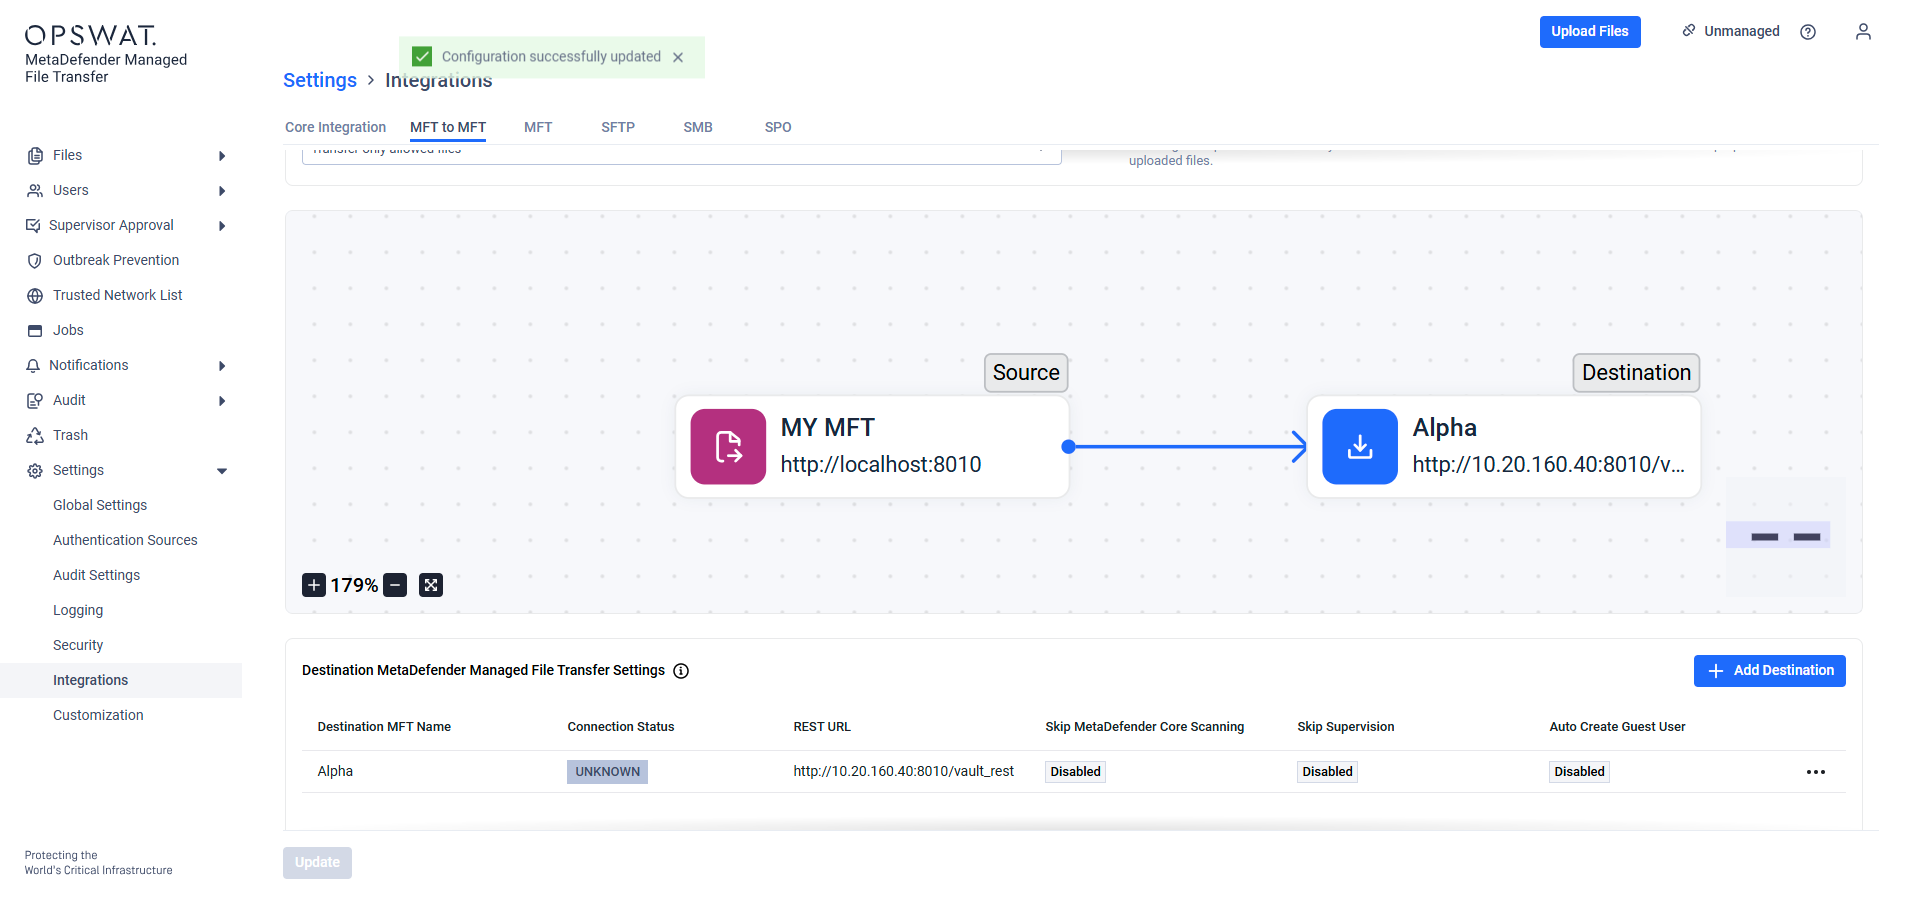Click the Unmanaged link icon
Screen dimensions: 1920x911
point(1689,31)
